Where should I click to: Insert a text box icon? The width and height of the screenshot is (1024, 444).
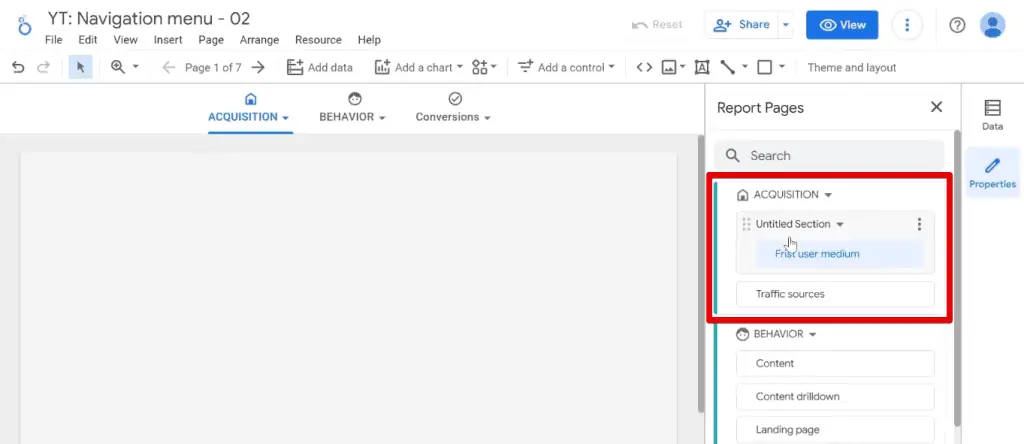click(x=702, y=67)
